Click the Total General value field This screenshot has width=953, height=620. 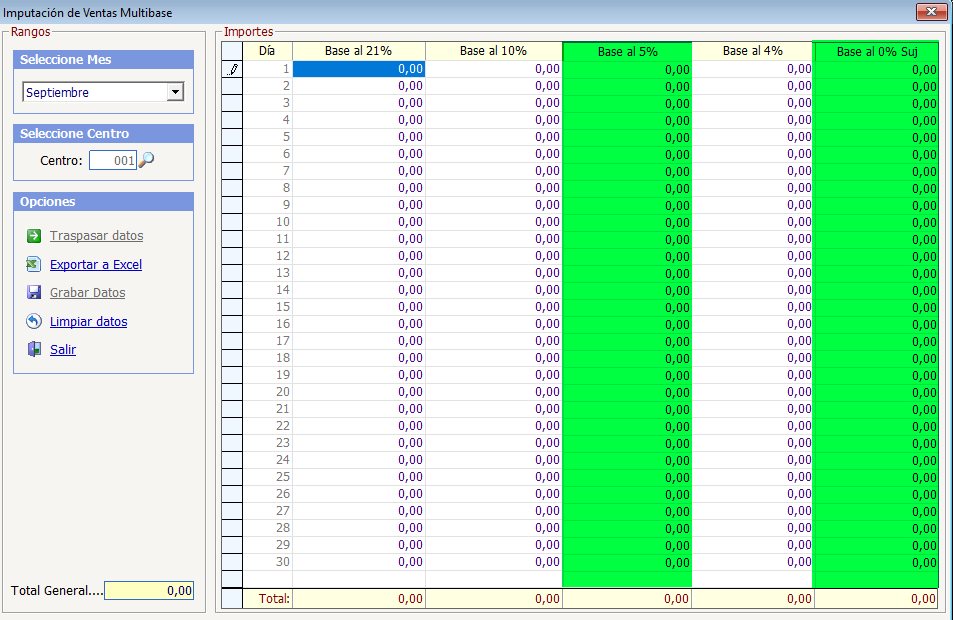(x=148, y=591)
